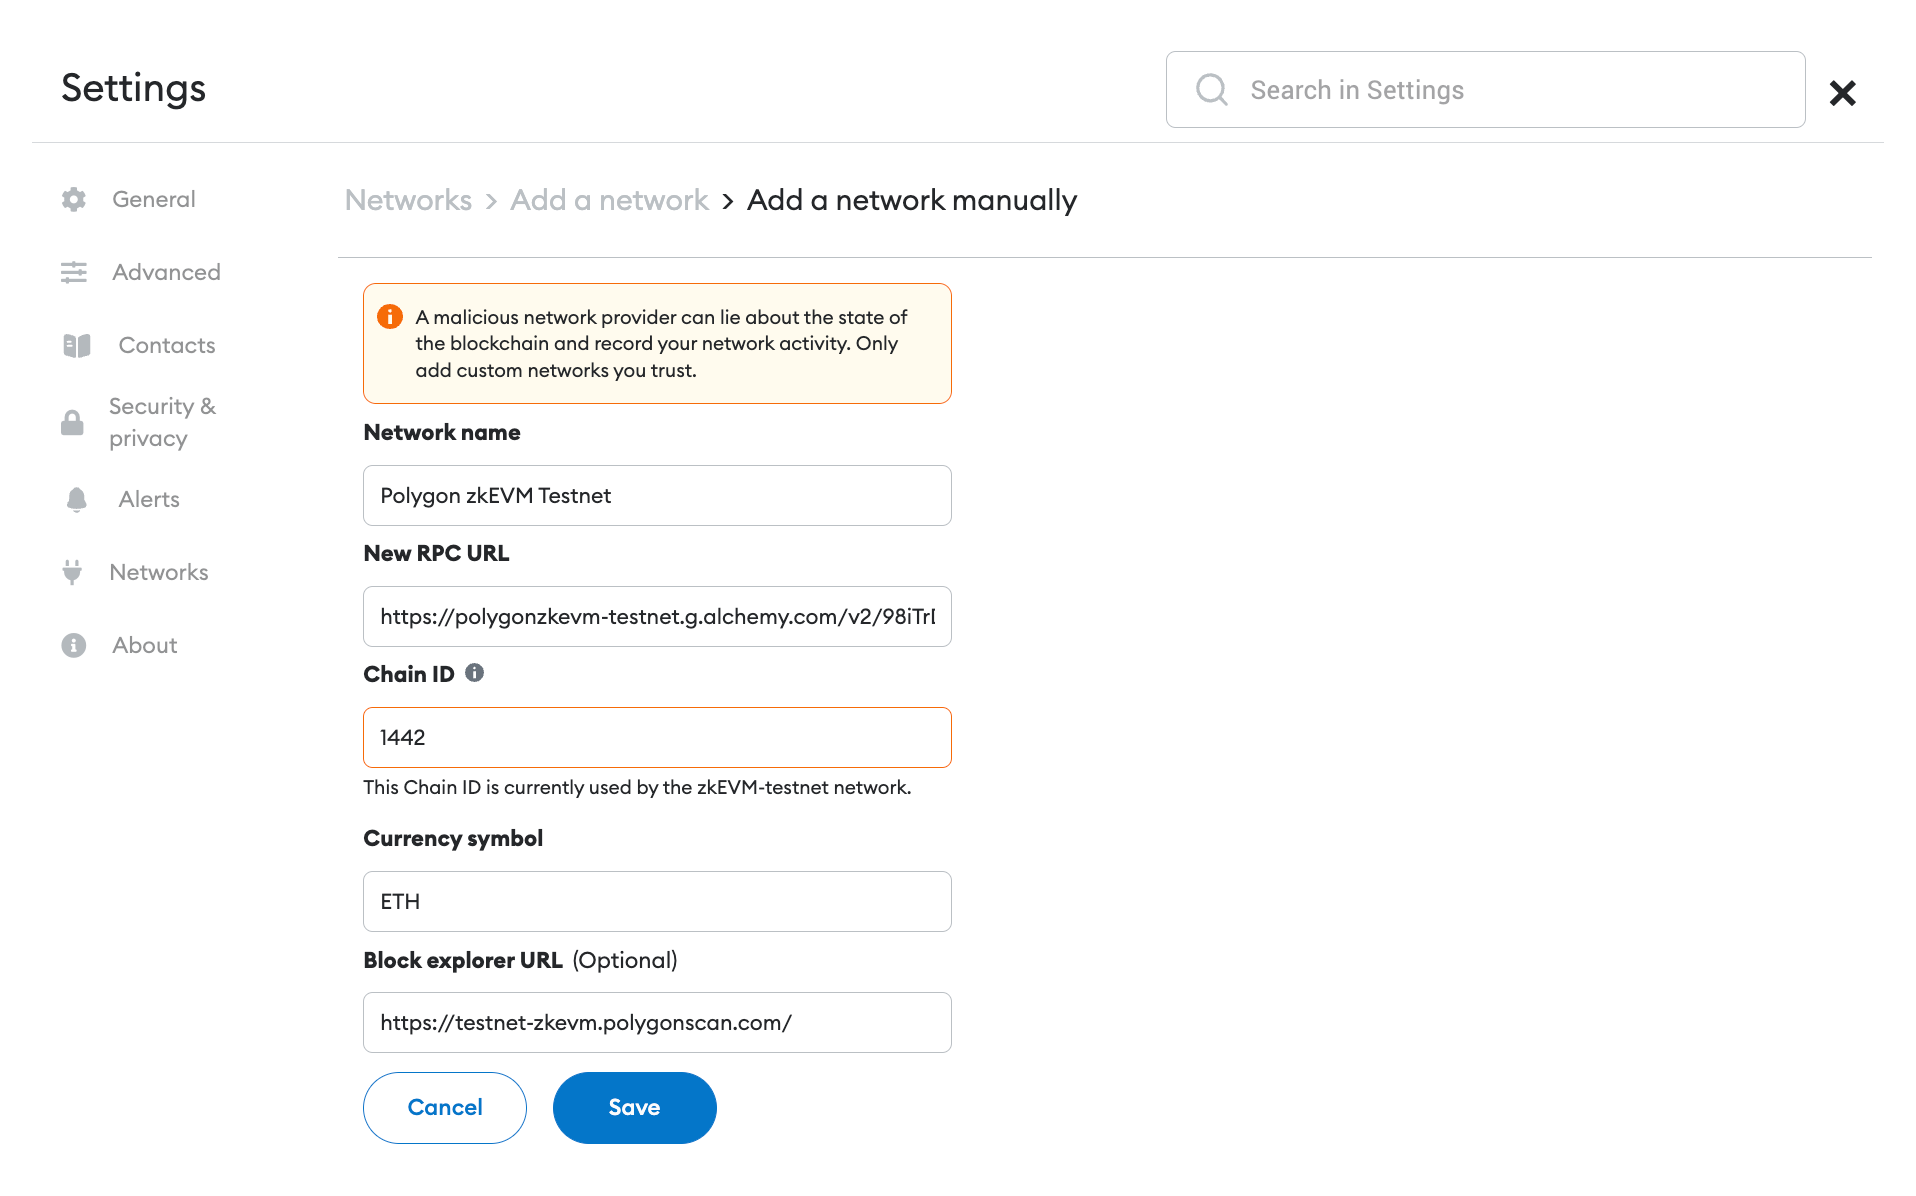Click the Security & privacy lock icon
1916x1196 pixels.
(72, 422)
